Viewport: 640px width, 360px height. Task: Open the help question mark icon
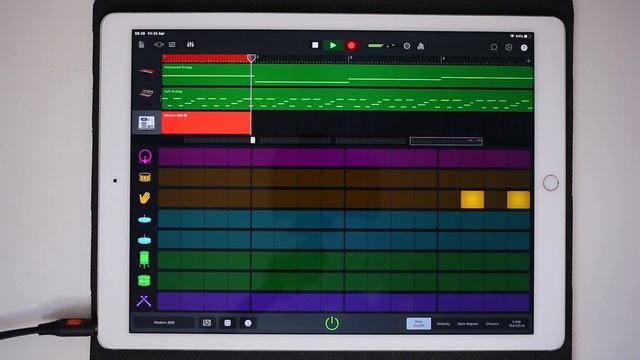coord(524,48)
